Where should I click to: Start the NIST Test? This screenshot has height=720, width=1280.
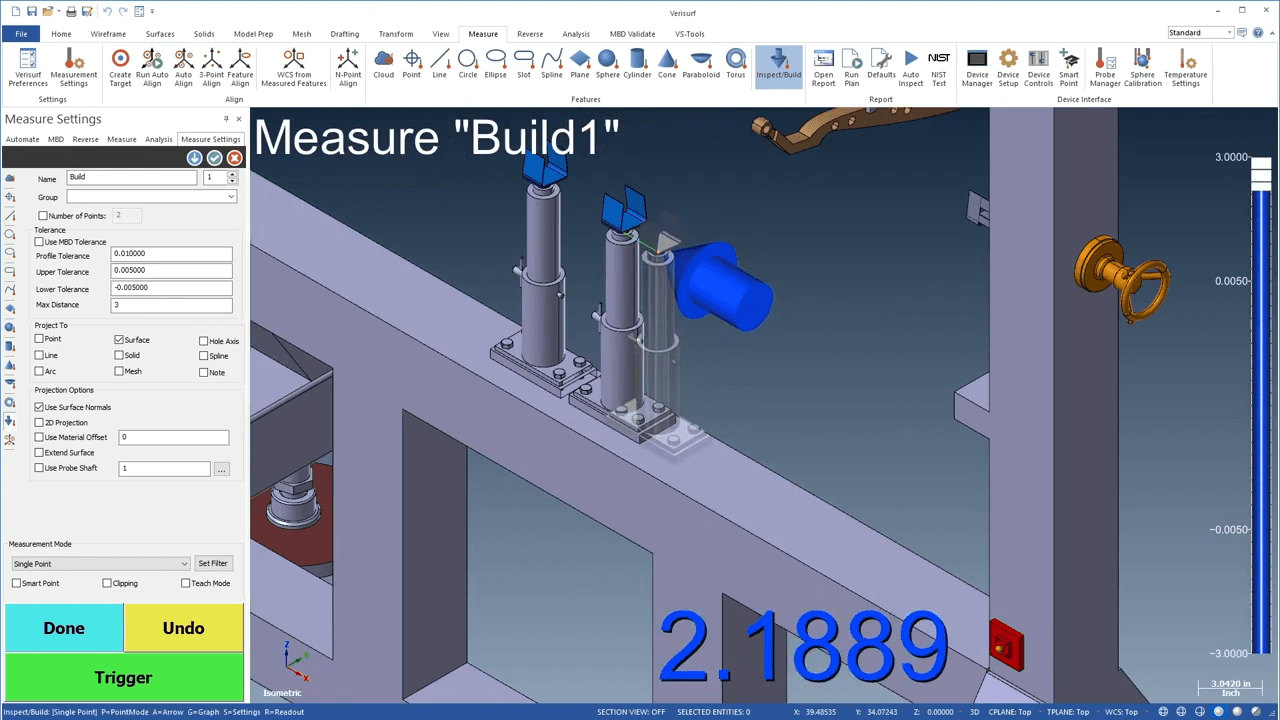pos(939,68)
